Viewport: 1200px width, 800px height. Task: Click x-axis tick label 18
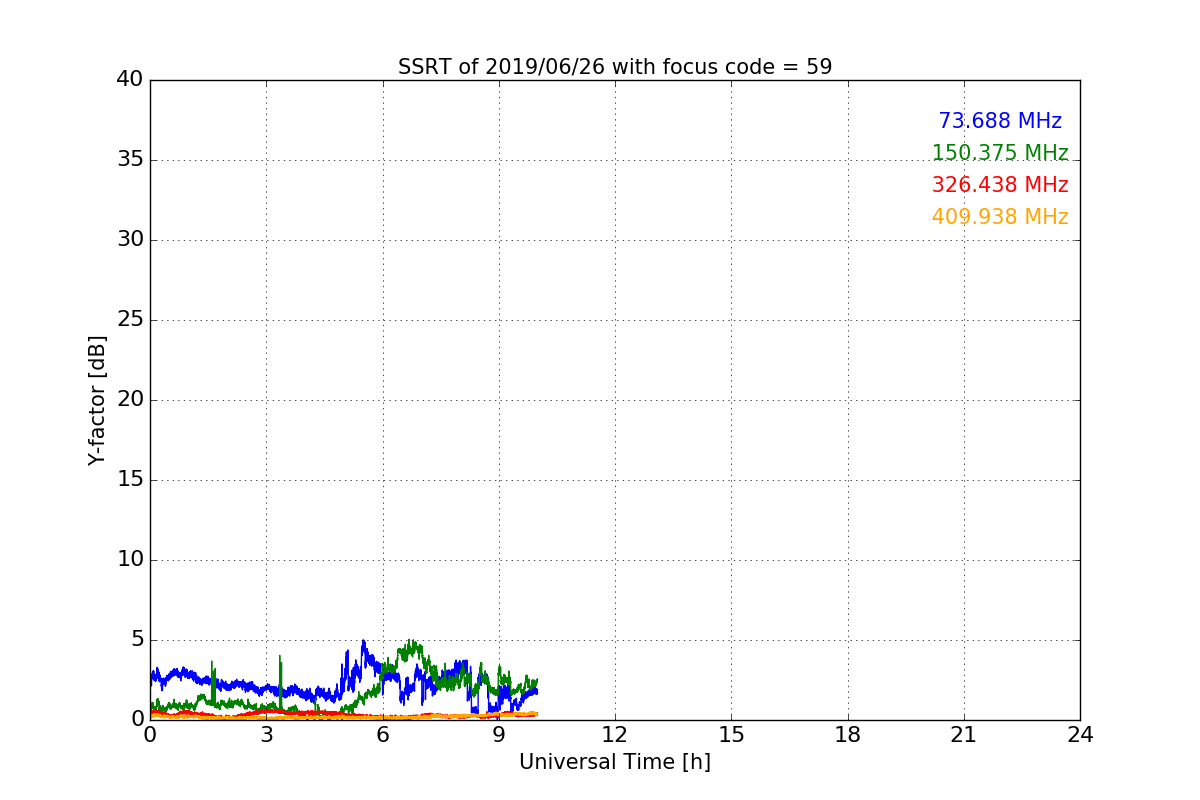pyautogui.click(x=848, y=735)
